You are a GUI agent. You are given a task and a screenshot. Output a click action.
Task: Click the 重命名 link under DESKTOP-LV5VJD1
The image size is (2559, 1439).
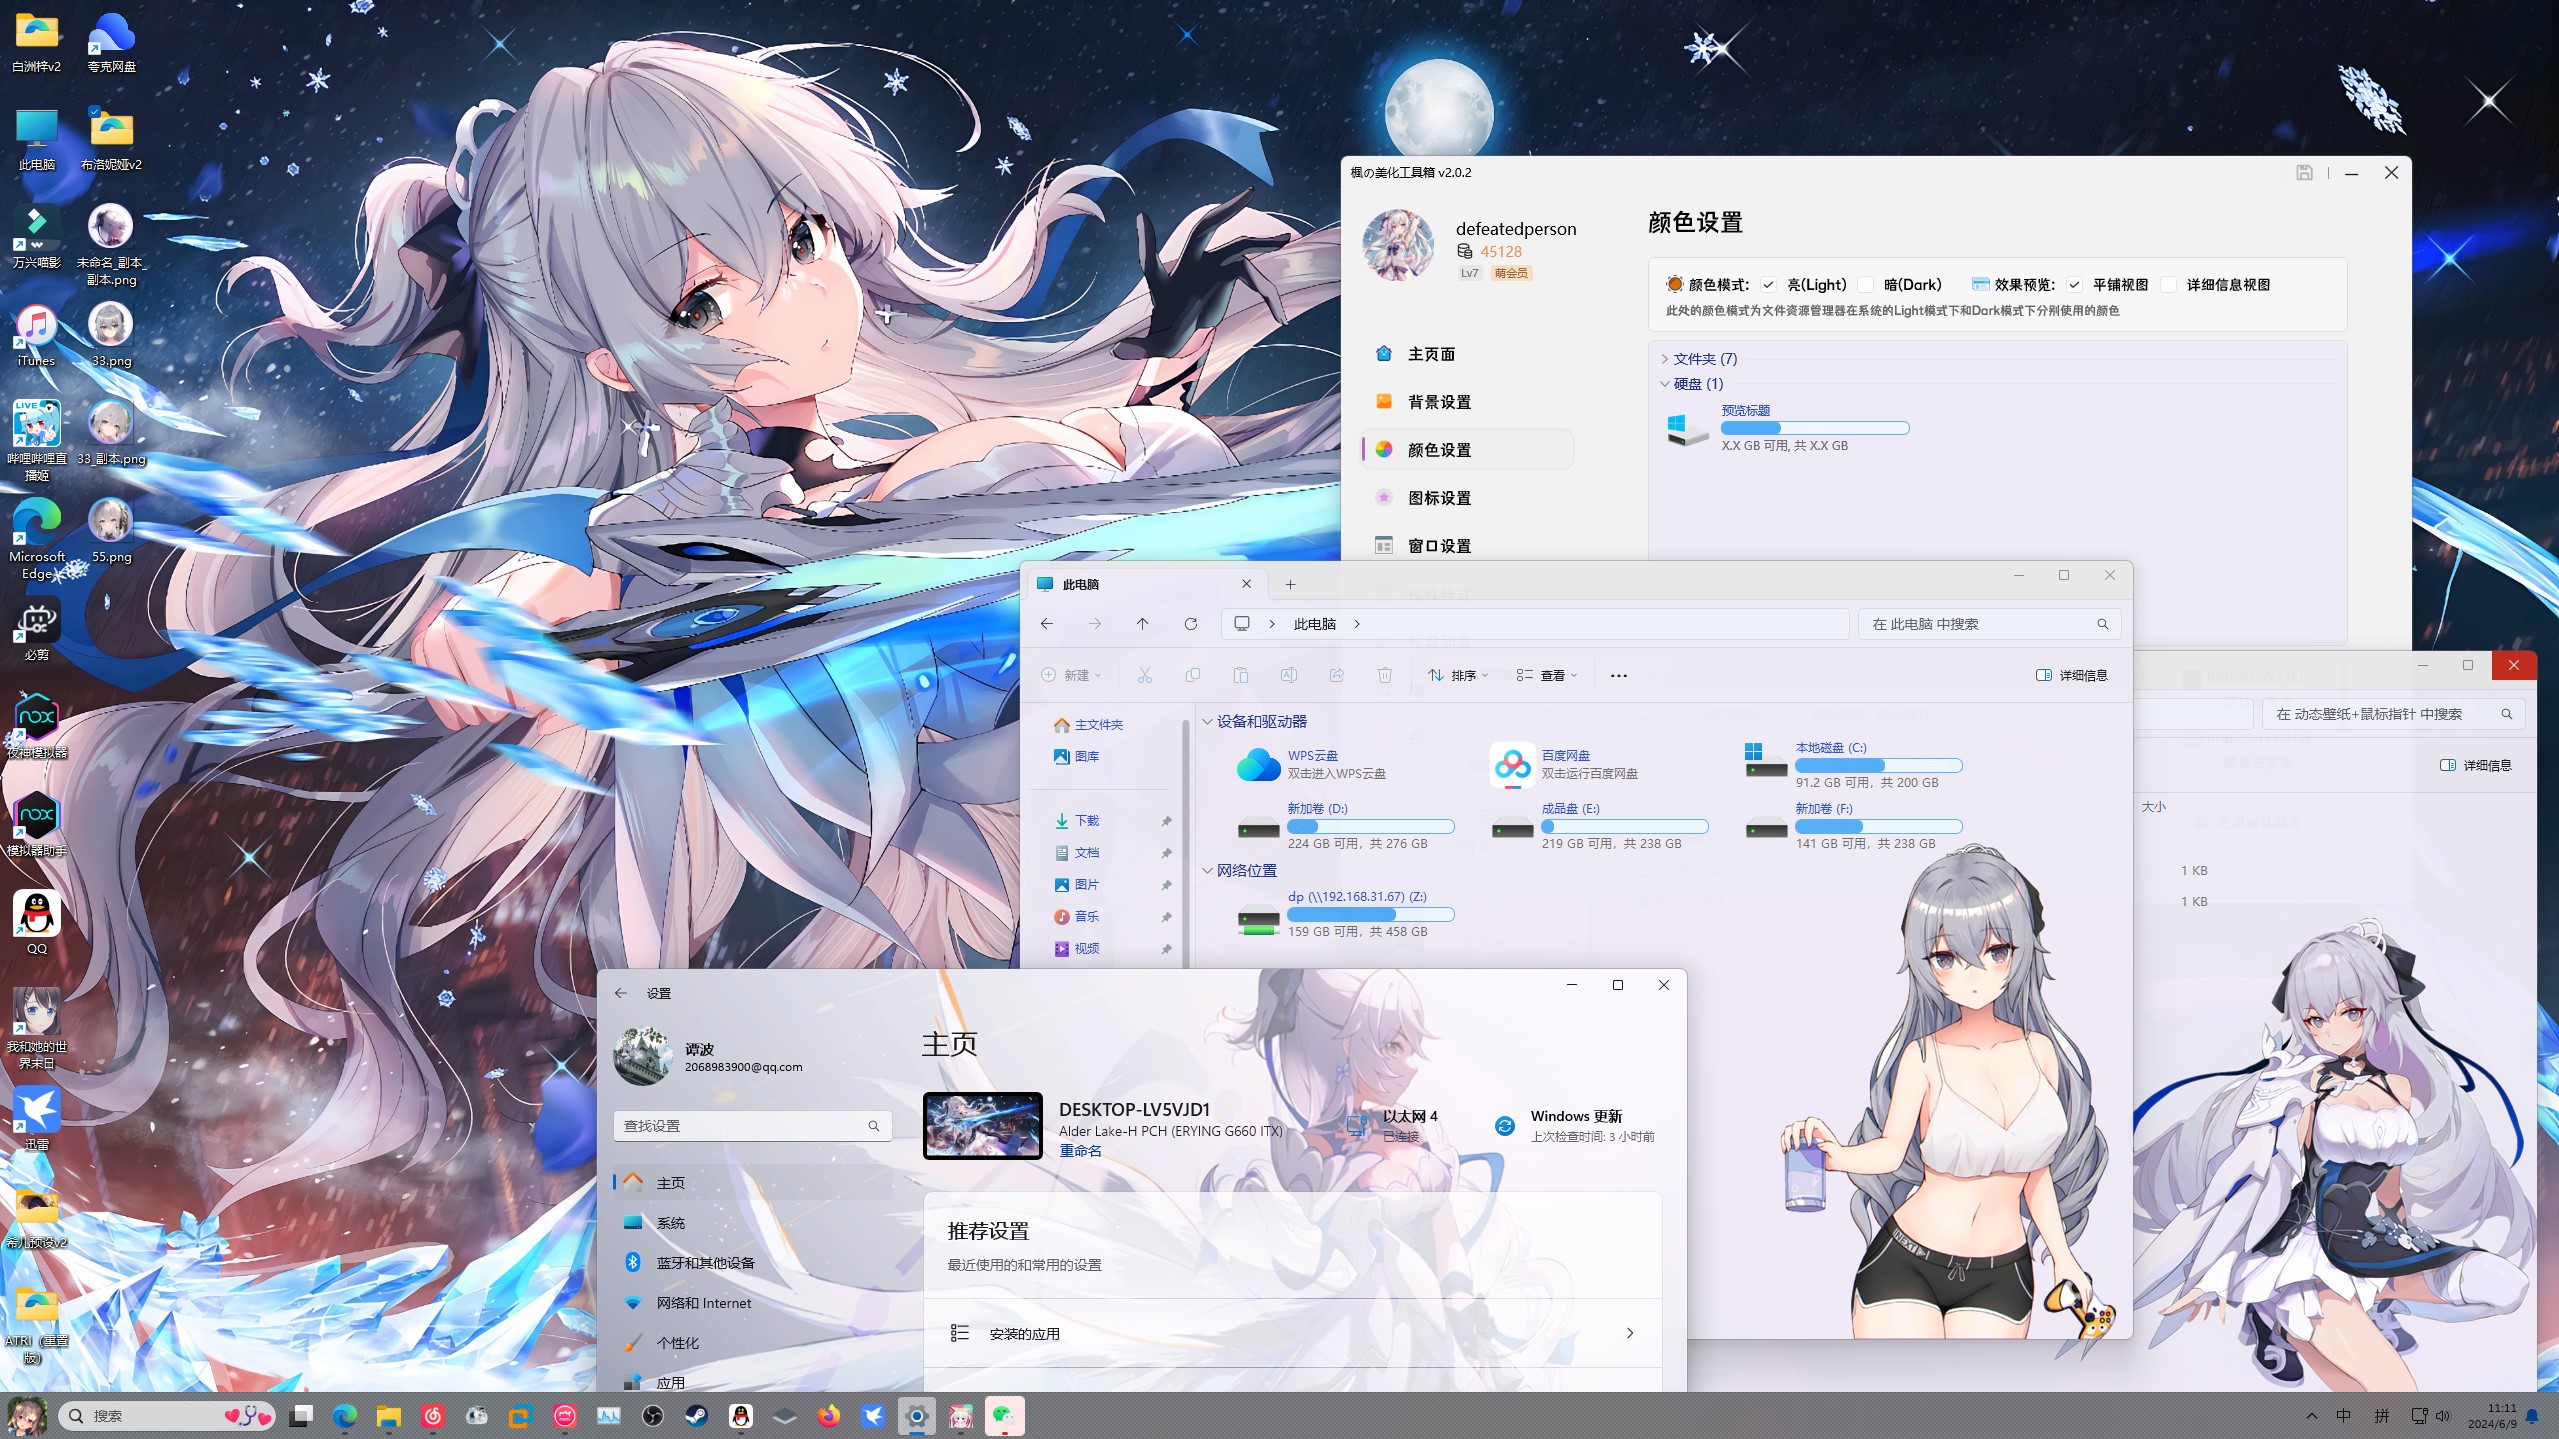coord(1080,1151)
